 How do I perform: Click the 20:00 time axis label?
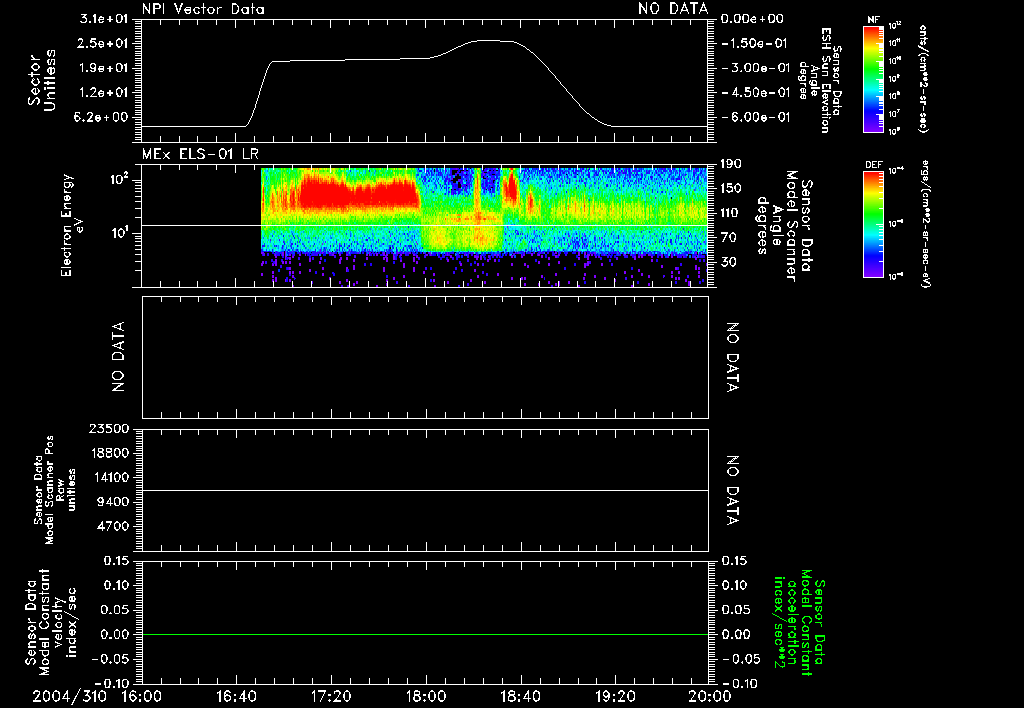coord(710,696)
